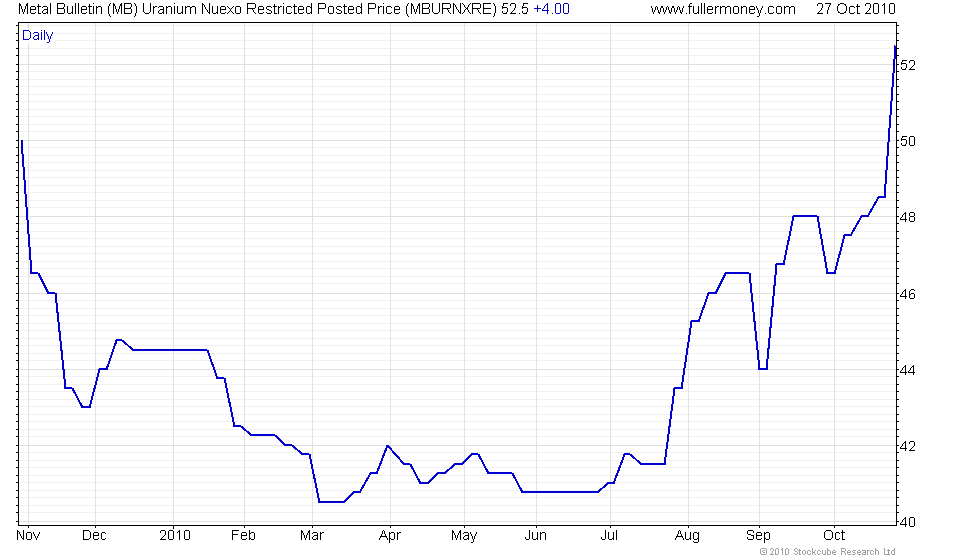Select the Dec label on time axis
The width and height of the screenshot is (980, 560).
[x=94, y=536]
